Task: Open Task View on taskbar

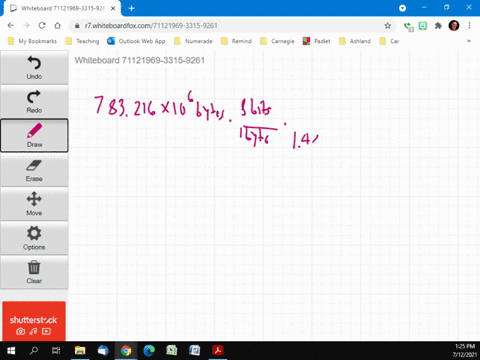Action: pos(56,351)
